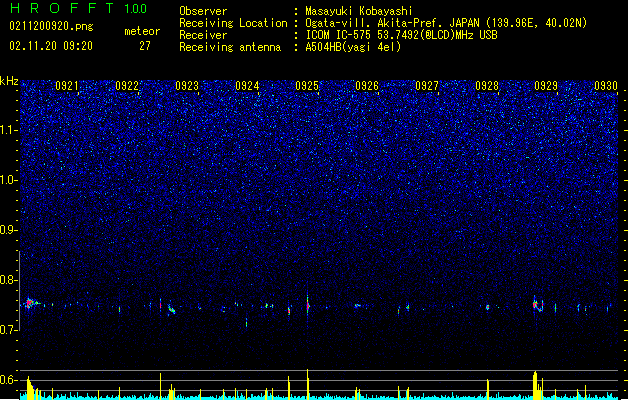629x400 pixels.
Task: Click the 0925 time marker
Action: [307, 86]
